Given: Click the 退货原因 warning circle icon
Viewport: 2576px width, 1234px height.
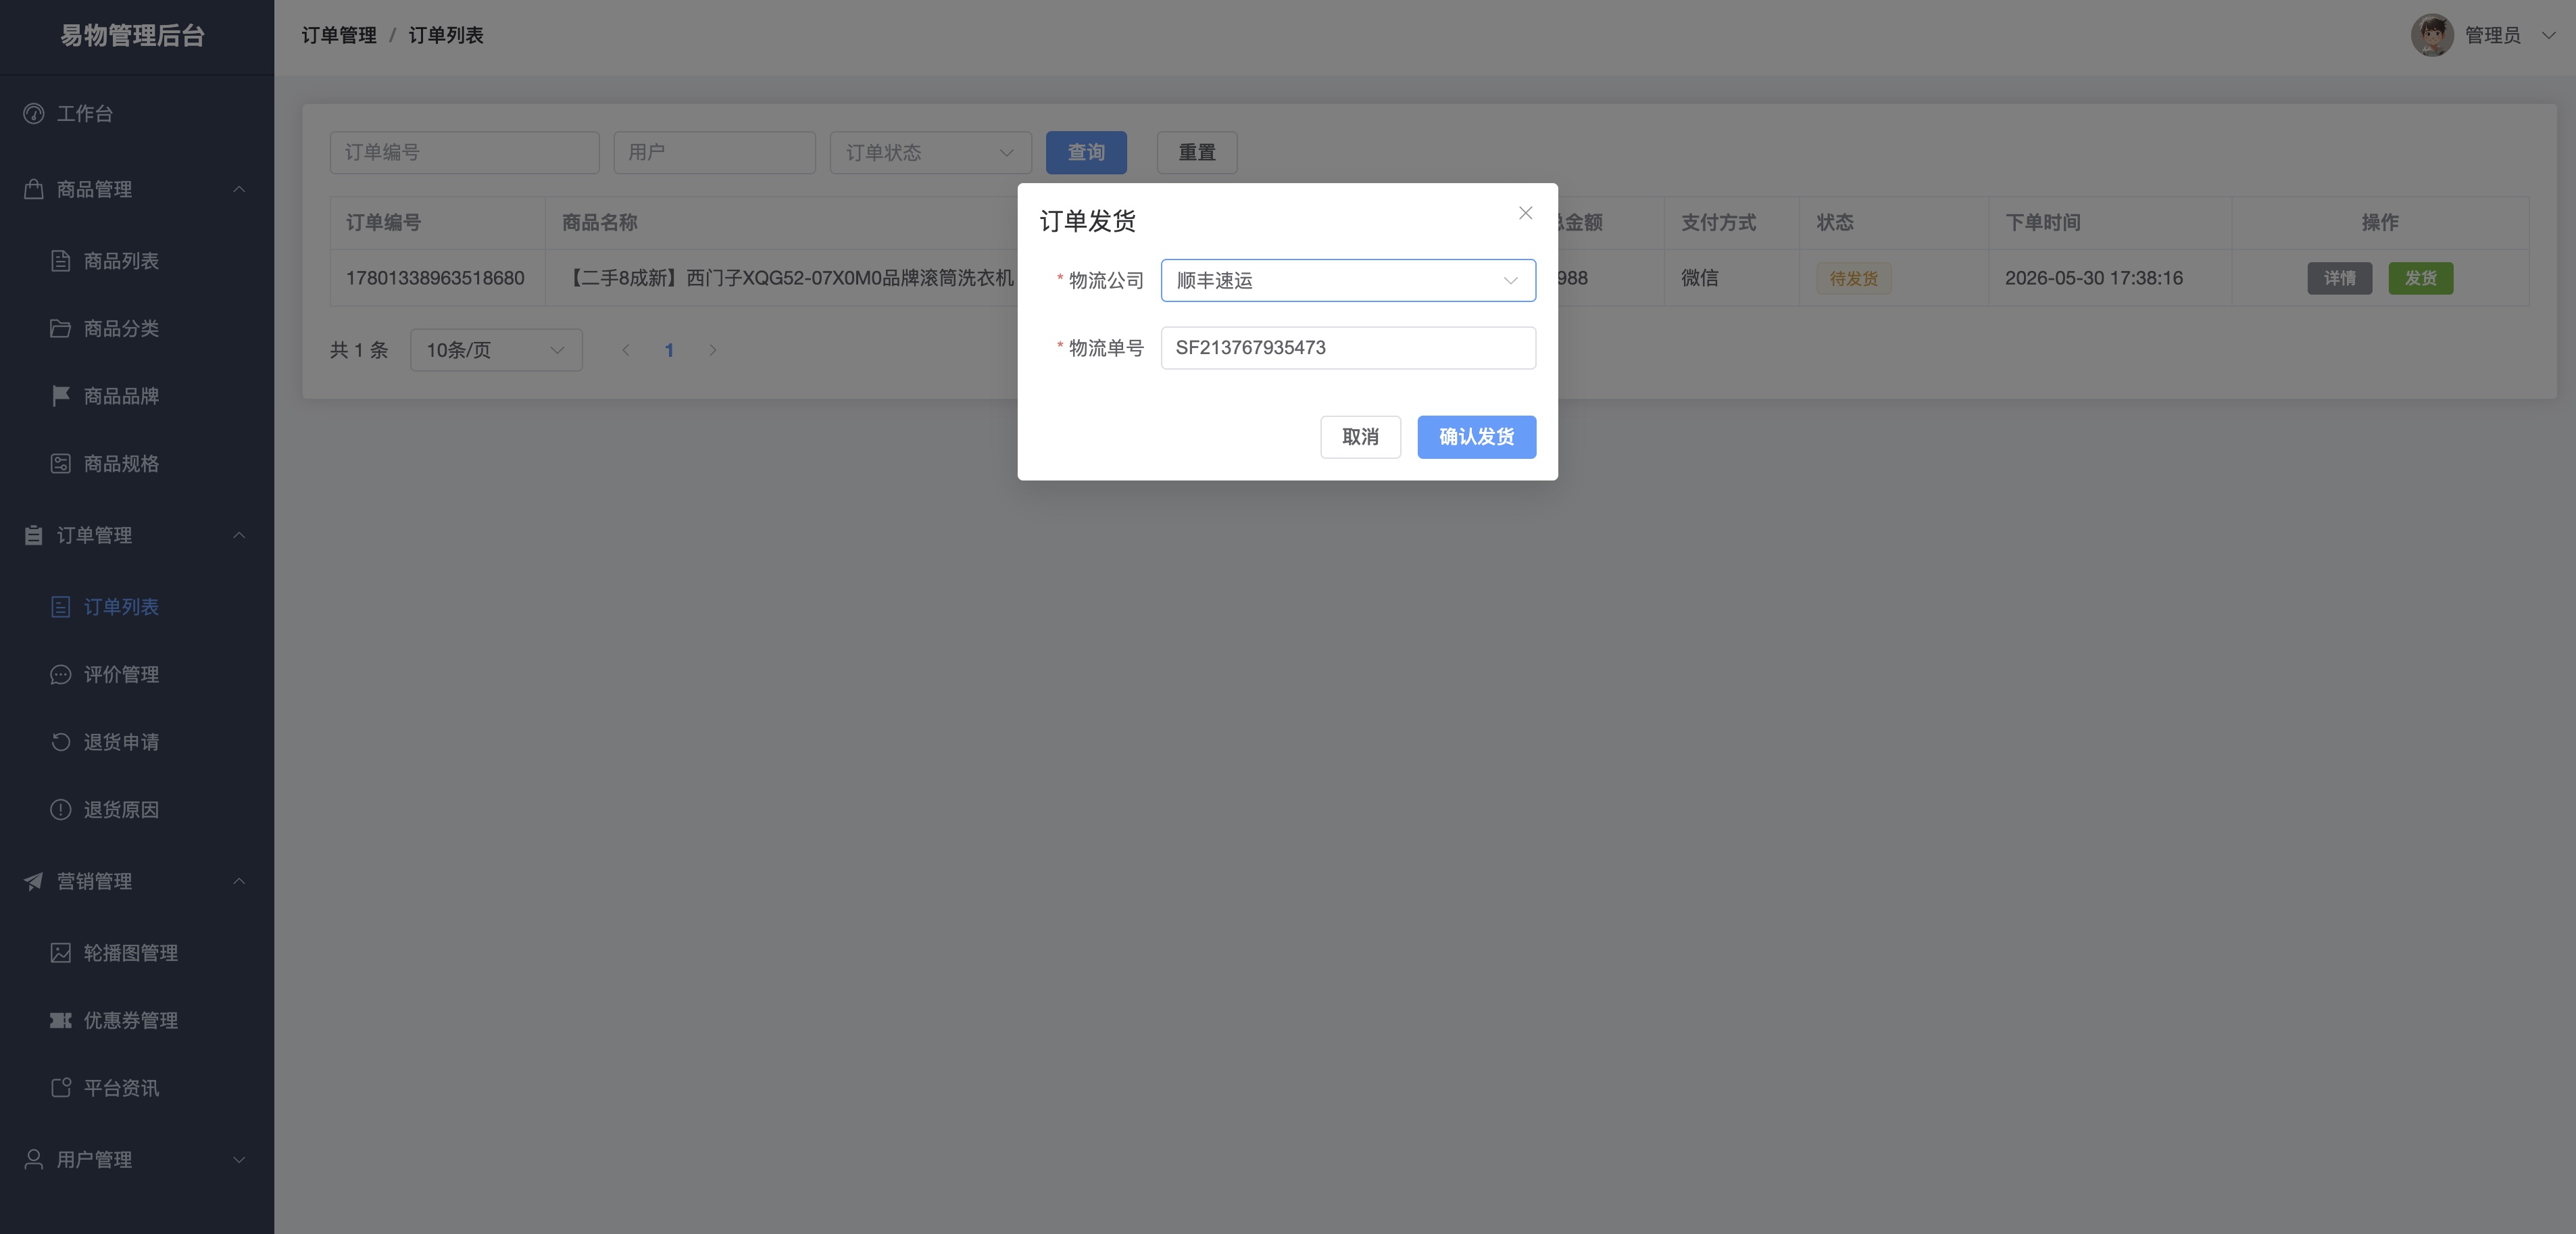Looking at the screenshot, I should pos(61,810).
